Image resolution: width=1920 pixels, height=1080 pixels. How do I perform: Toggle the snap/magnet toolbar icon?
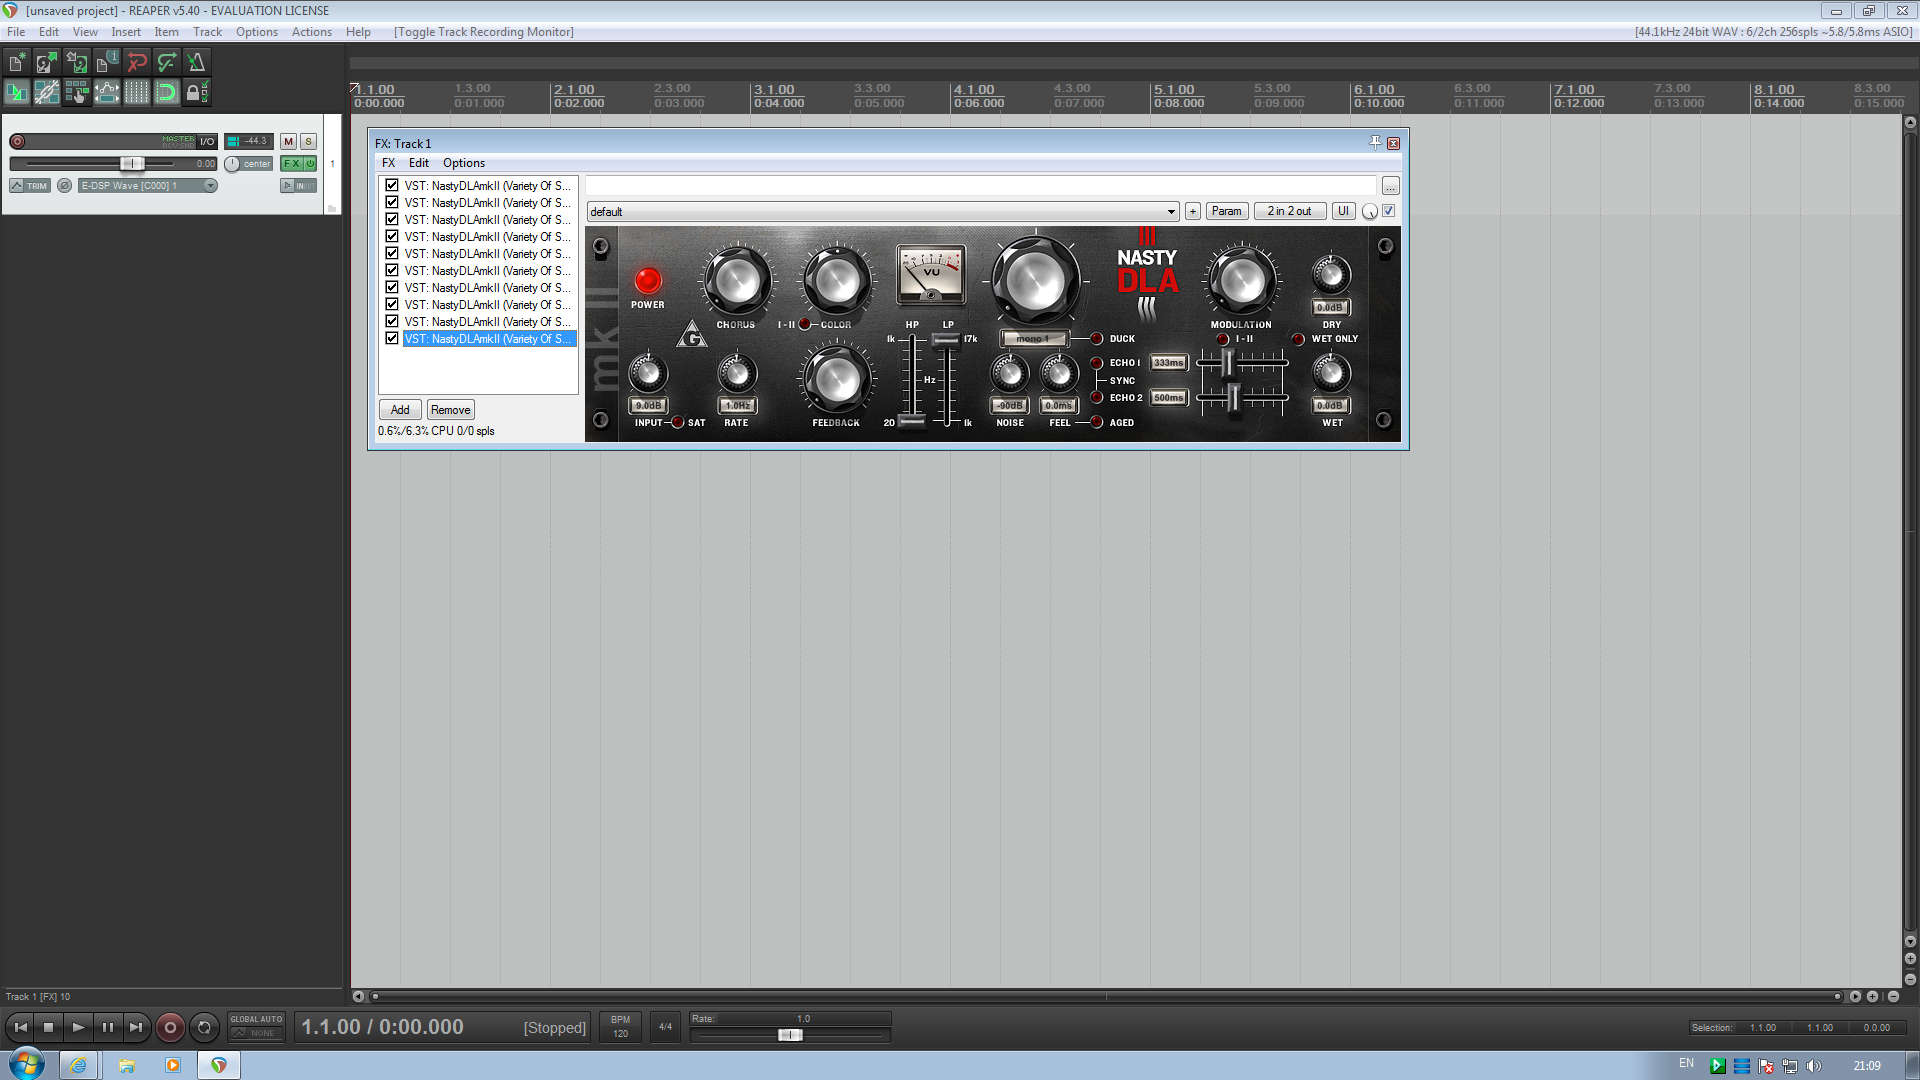click(x=166, y=93)
